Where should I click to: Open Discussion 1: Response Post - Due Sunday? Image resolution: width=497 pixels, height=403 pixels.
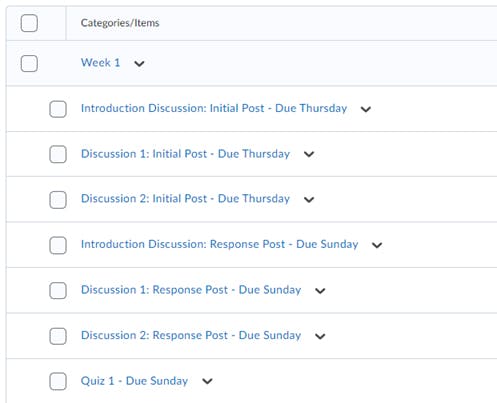[x=191, y=290]
